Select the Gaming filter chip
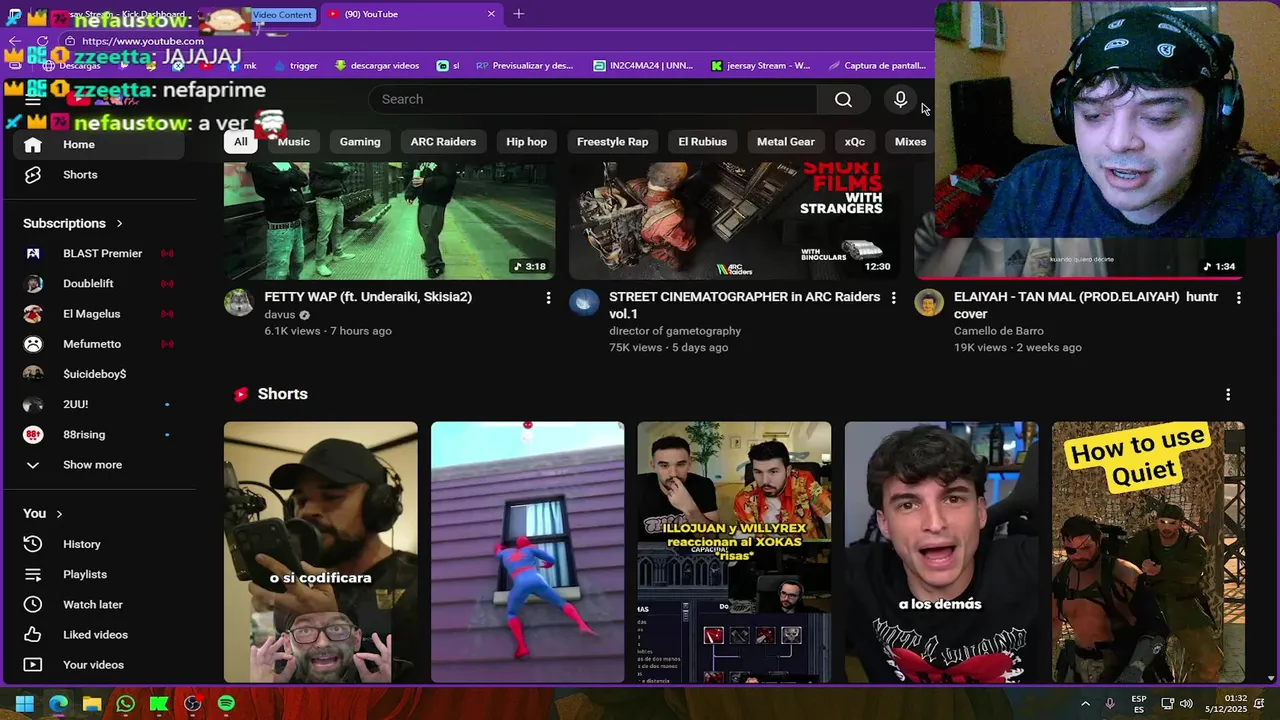The height and width of the screenshot is (720, 1280). (360, 142)
